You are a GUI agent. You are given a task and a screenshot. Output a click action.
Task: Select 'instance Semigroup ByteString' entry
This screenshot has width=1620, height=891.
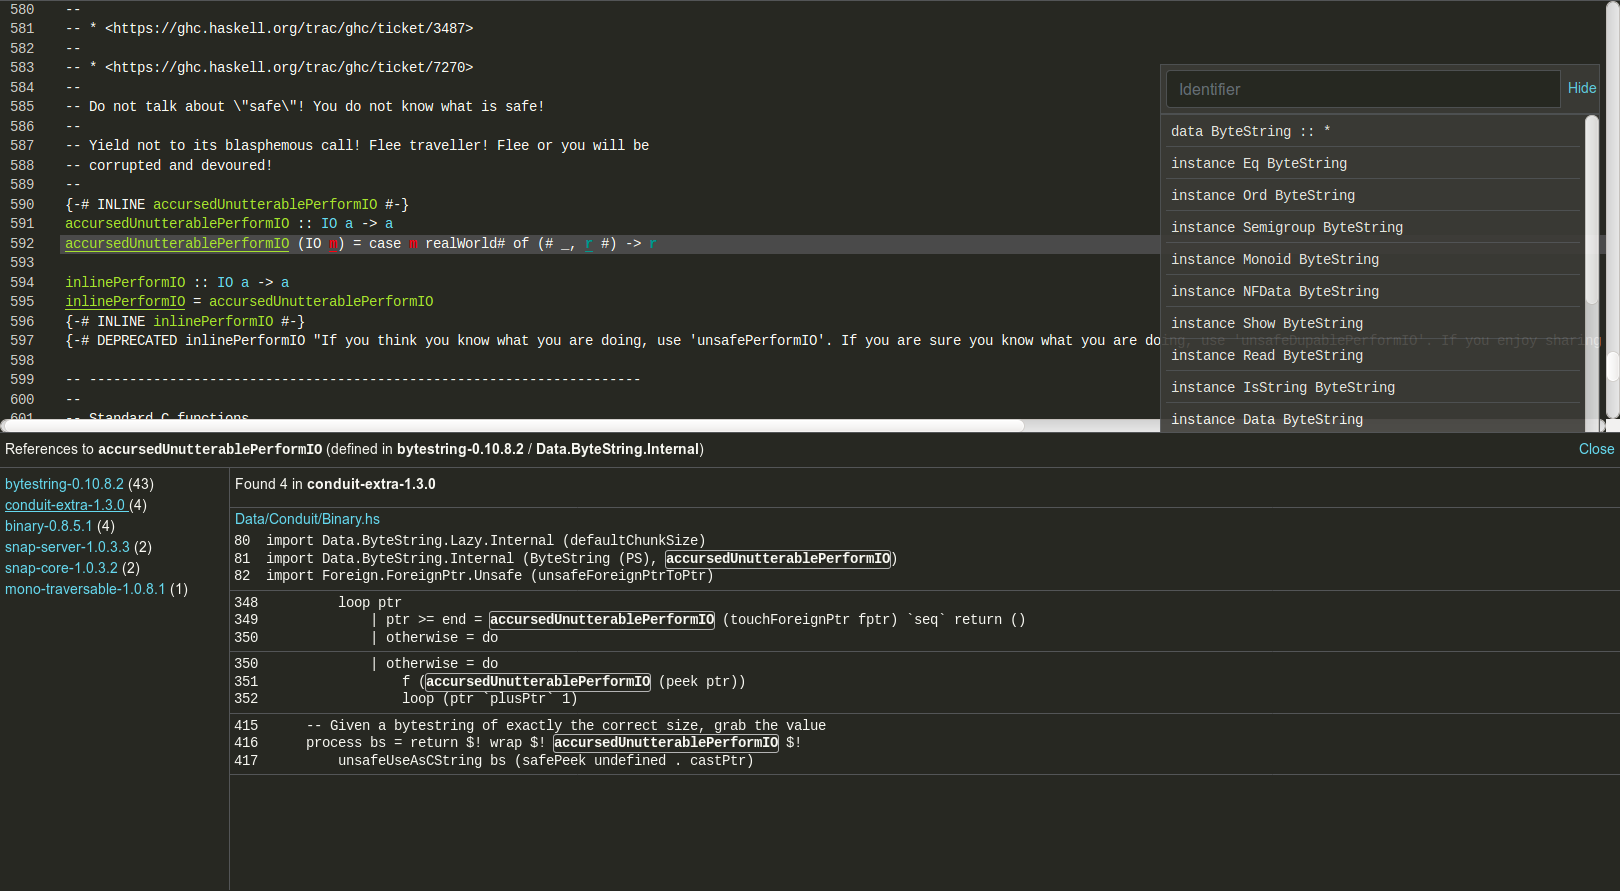point(1286,227)
